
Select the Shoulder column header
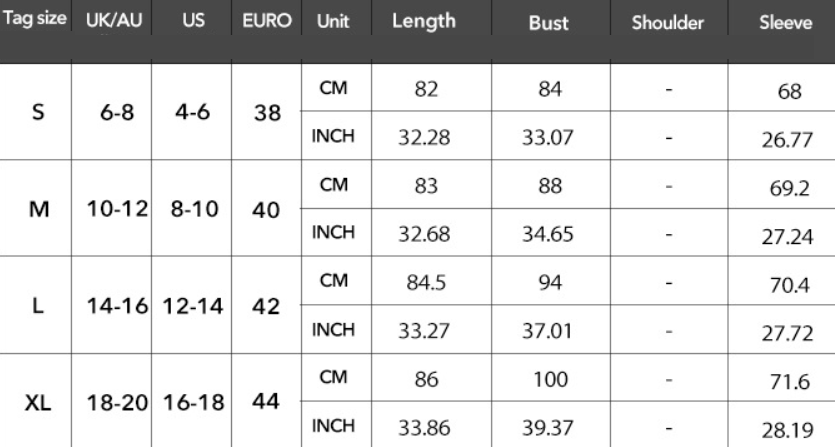pos(668,24)
